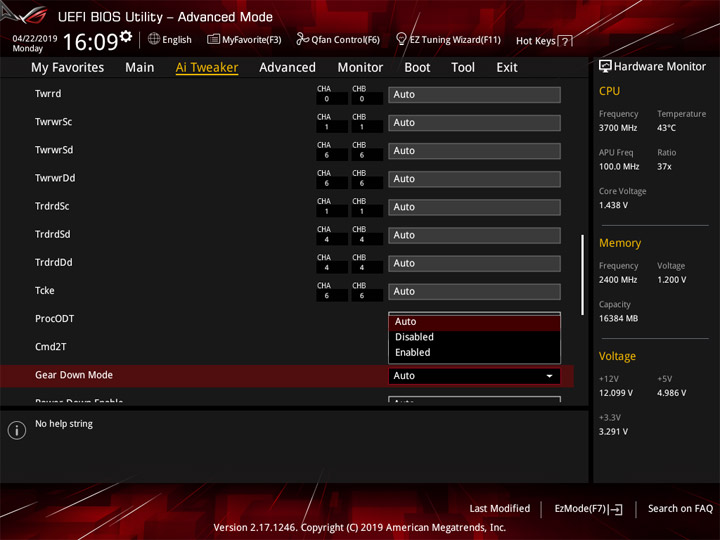Image resolution: width=720 pixels, height=540 pixels.
Task: Click Last Modified at the bottom
Action: [x=500, y=509]
